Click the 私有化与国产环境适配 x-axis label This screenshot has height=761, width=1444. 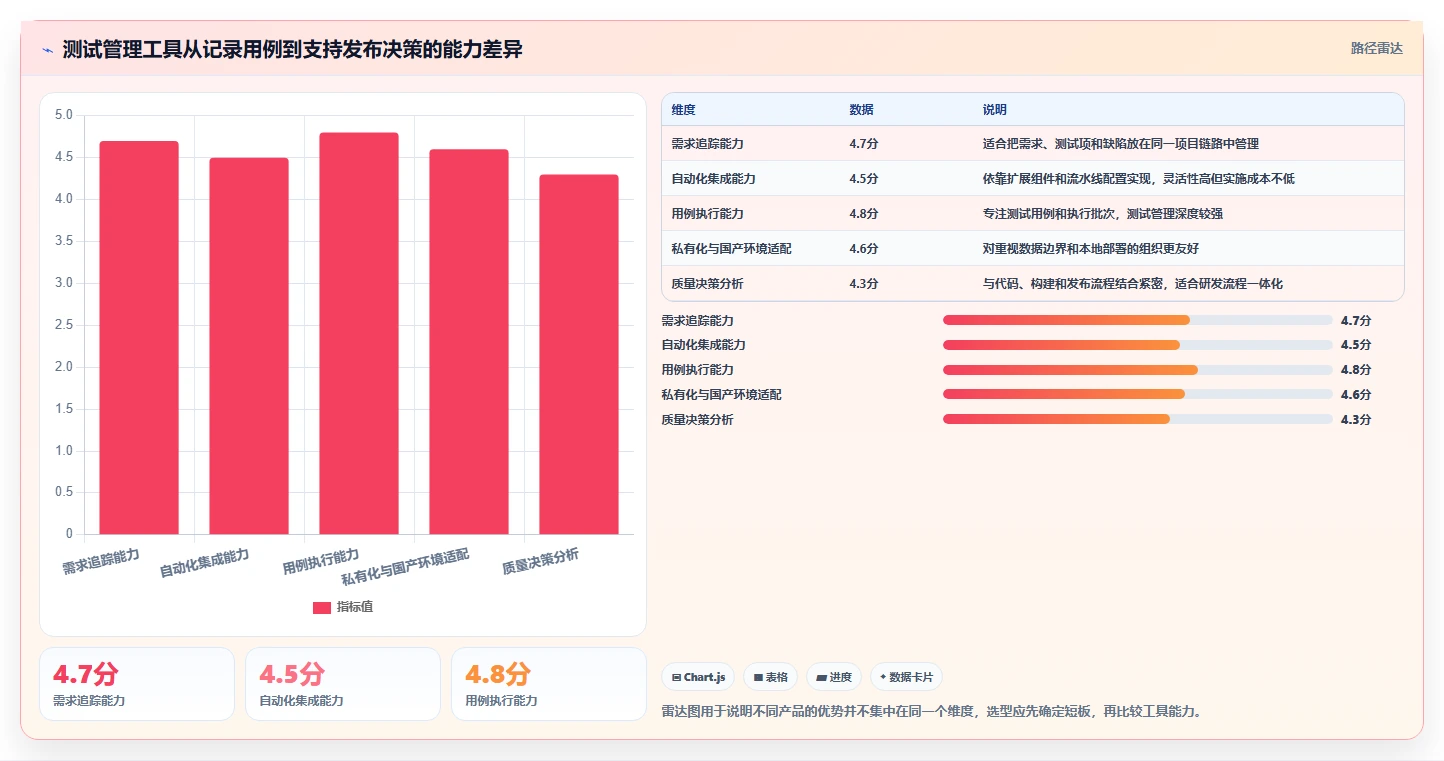coord(405,567)
